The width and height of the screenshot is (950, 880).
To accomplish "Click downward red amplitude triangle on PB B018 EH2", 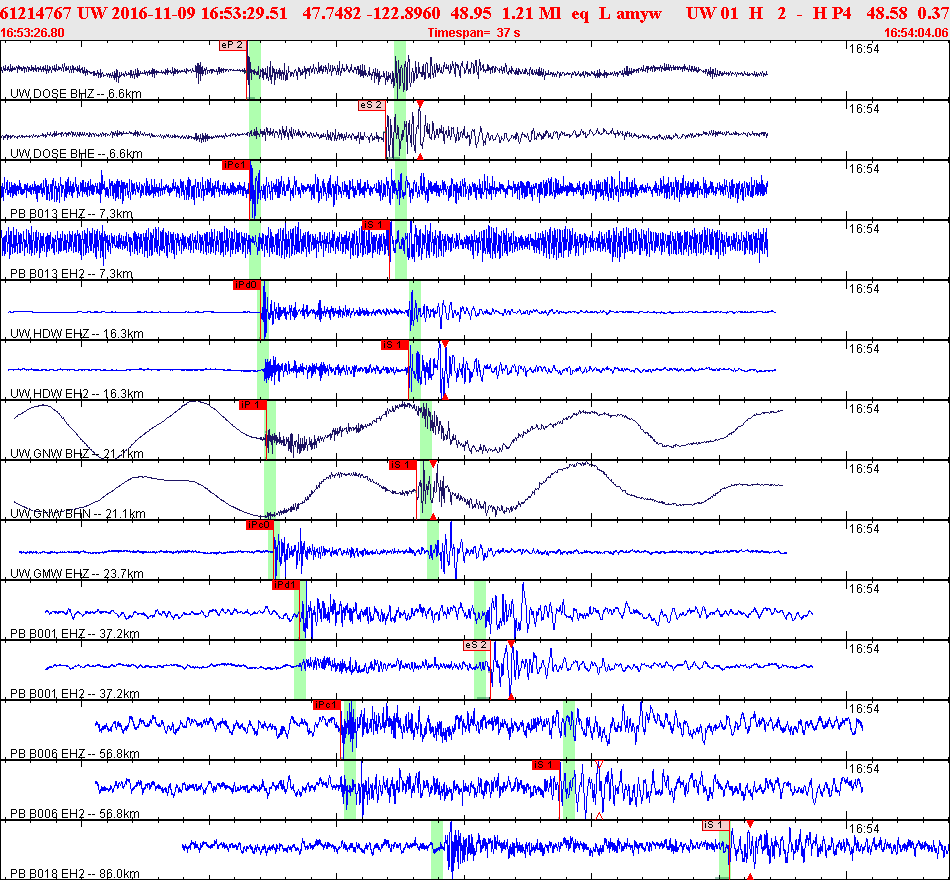I will 749,824.
